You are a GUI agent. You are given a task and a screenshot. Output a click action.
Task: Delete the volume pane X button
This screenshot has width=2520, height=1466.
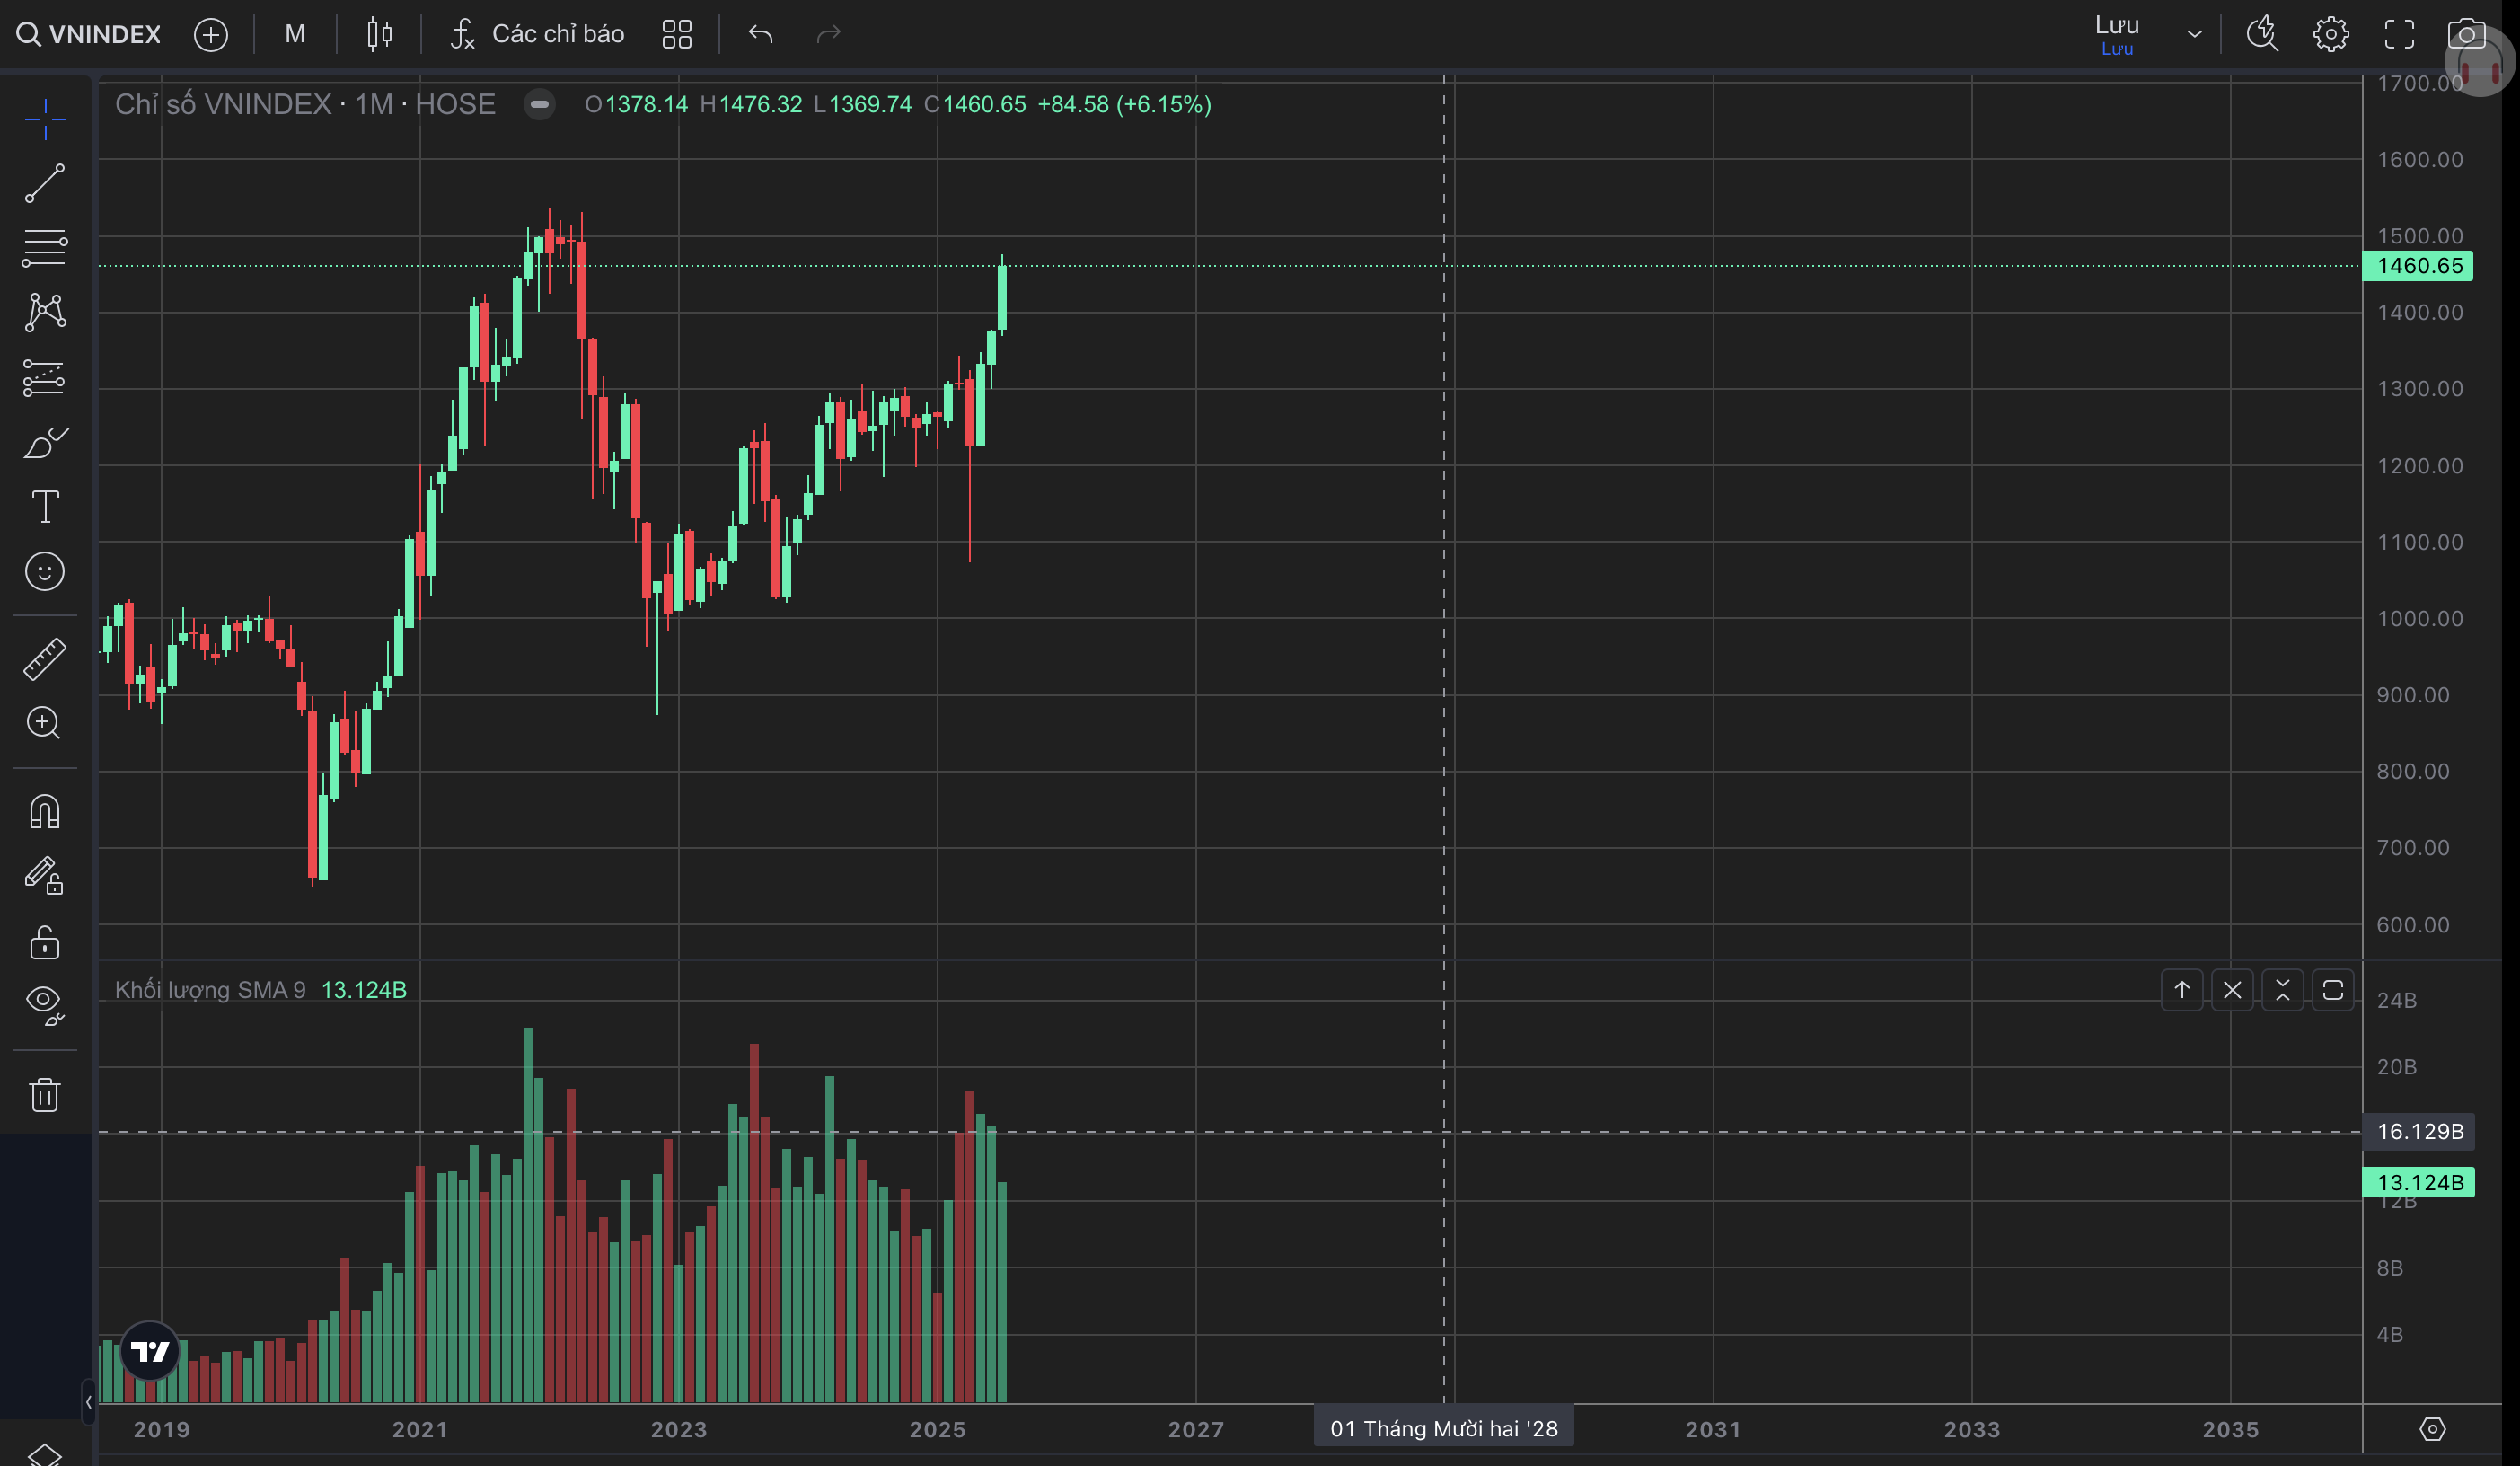(x=2232, y=990)
